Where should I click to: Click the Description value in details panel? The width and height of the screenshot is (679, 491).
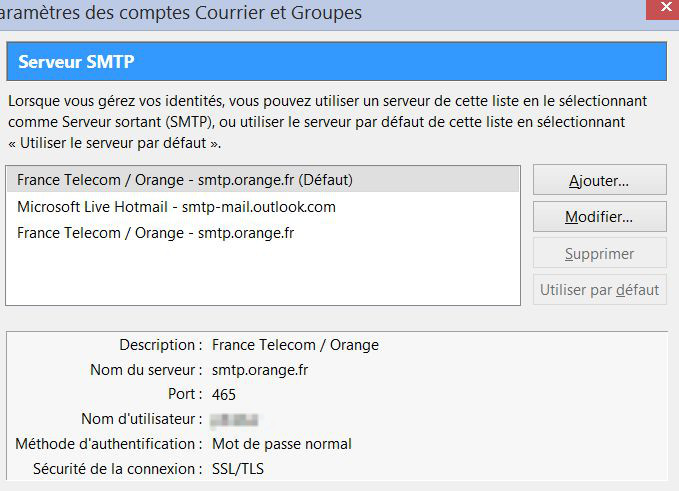295,345
